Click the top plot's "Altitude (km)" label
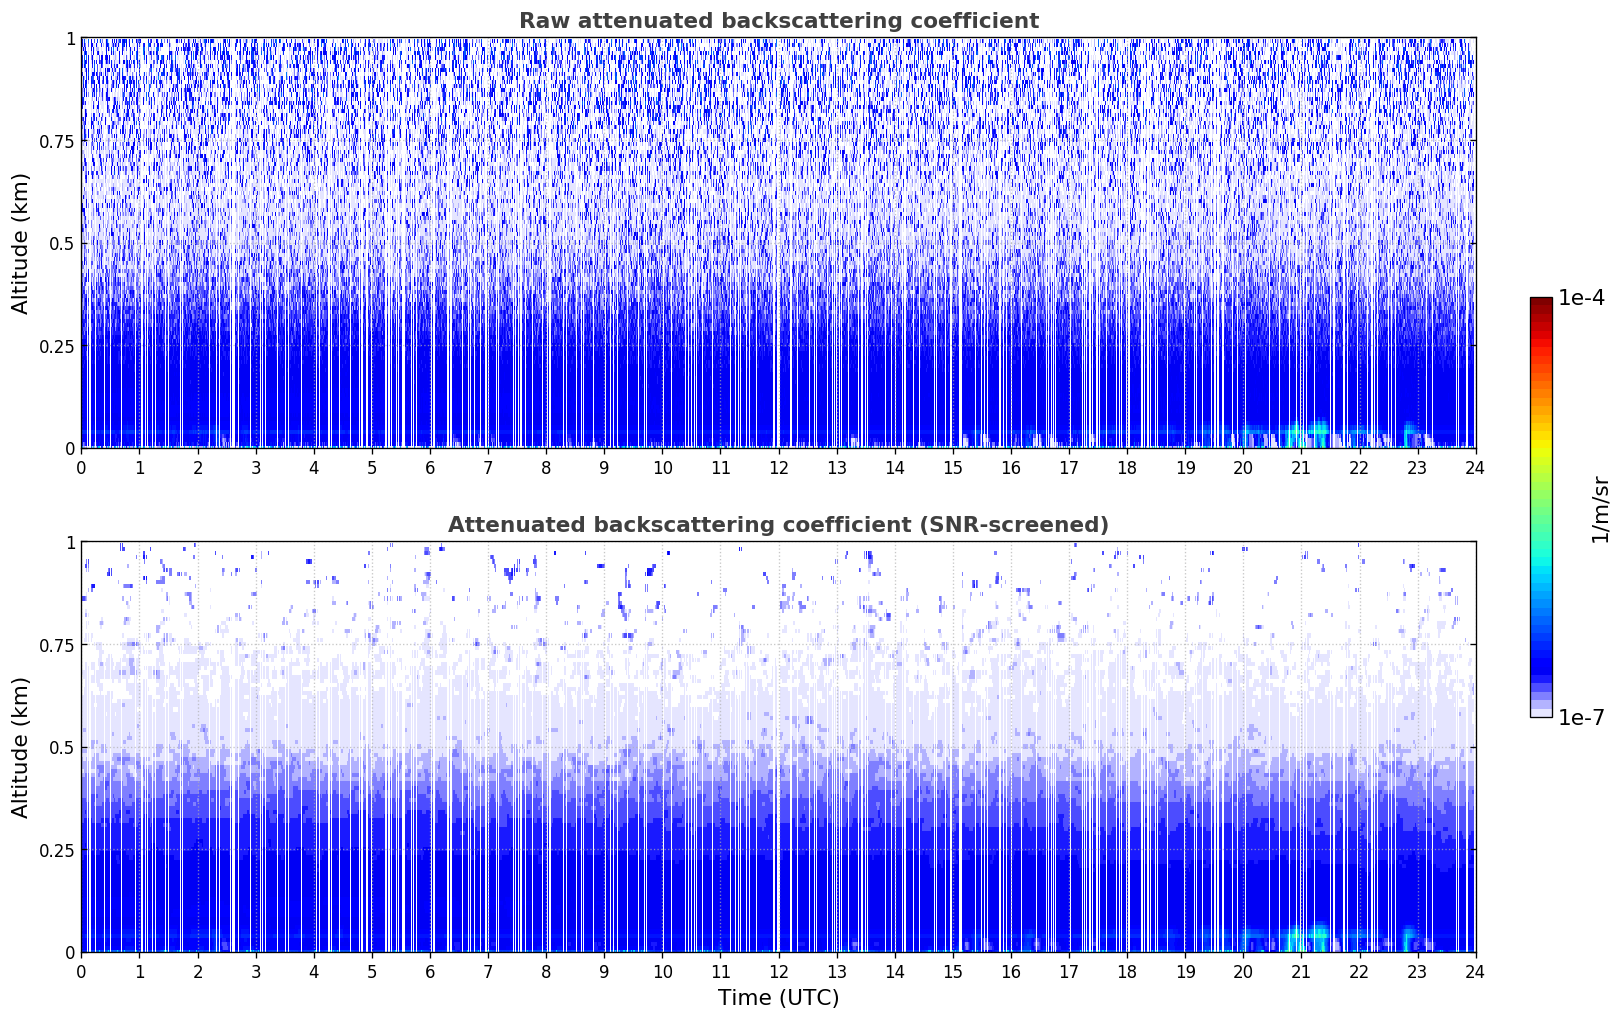The image size is (1621, 1020). coord(21,243)
